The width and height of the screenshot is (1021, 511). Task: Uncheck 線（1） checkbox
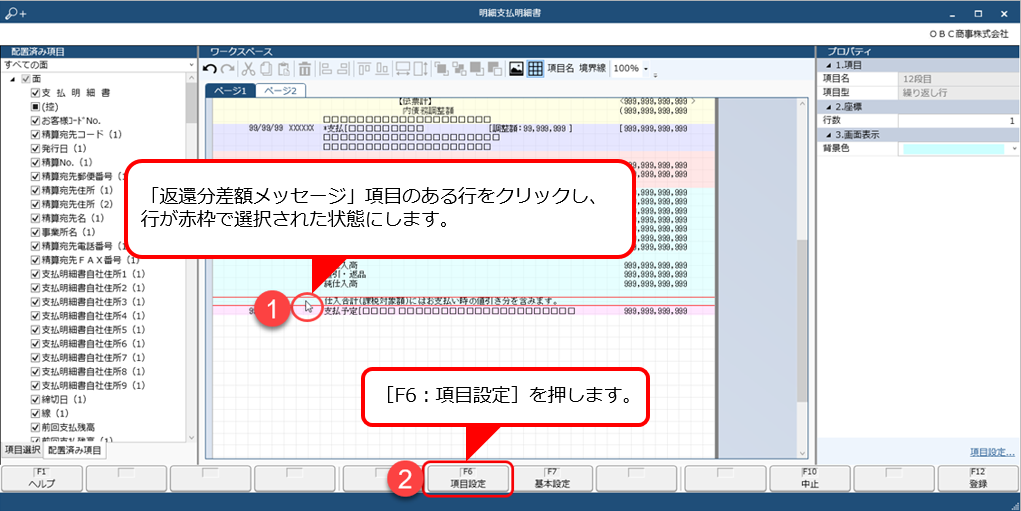click(x=36, y=413)
